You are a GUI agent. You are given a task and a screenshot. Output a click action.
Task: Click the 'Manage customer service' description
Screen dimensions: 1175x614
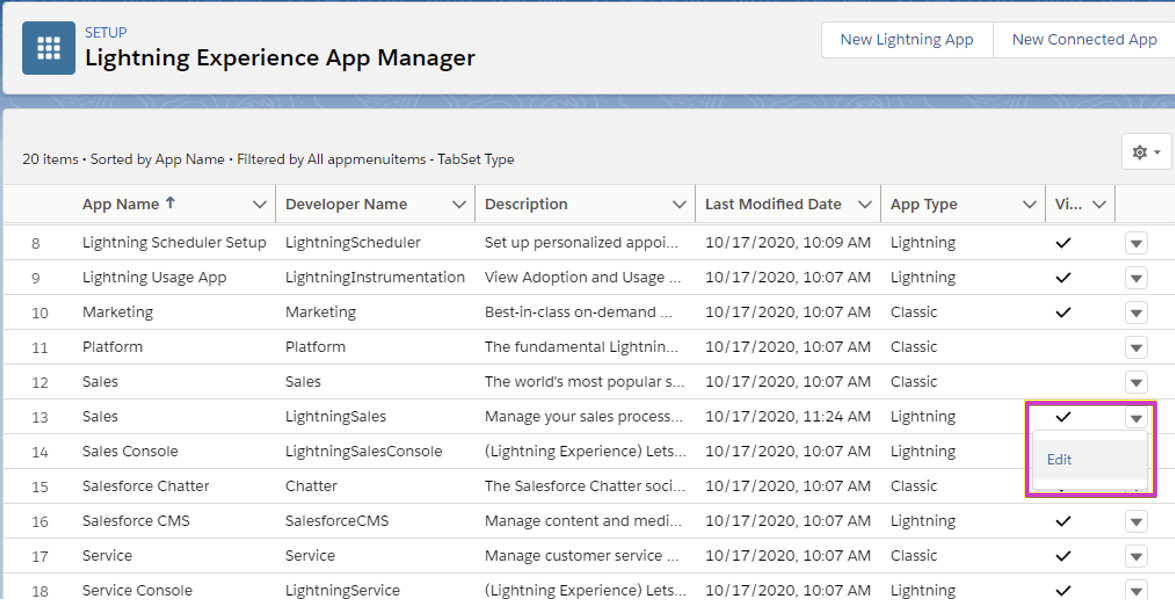tap(582, 556)
